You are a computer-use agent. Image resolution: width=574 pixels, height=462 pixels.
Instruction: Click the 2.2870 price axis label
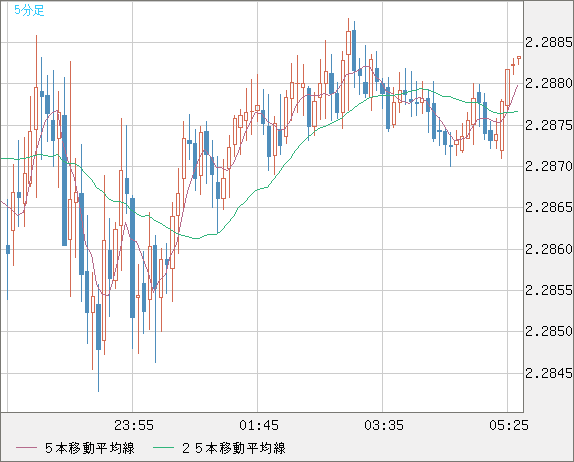coord(548,167)
